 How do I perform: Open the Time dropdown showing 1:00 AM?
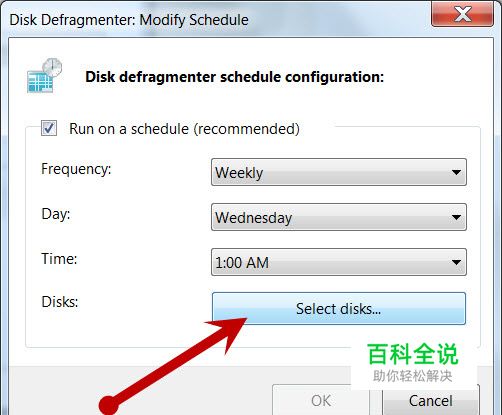point(339,262)
